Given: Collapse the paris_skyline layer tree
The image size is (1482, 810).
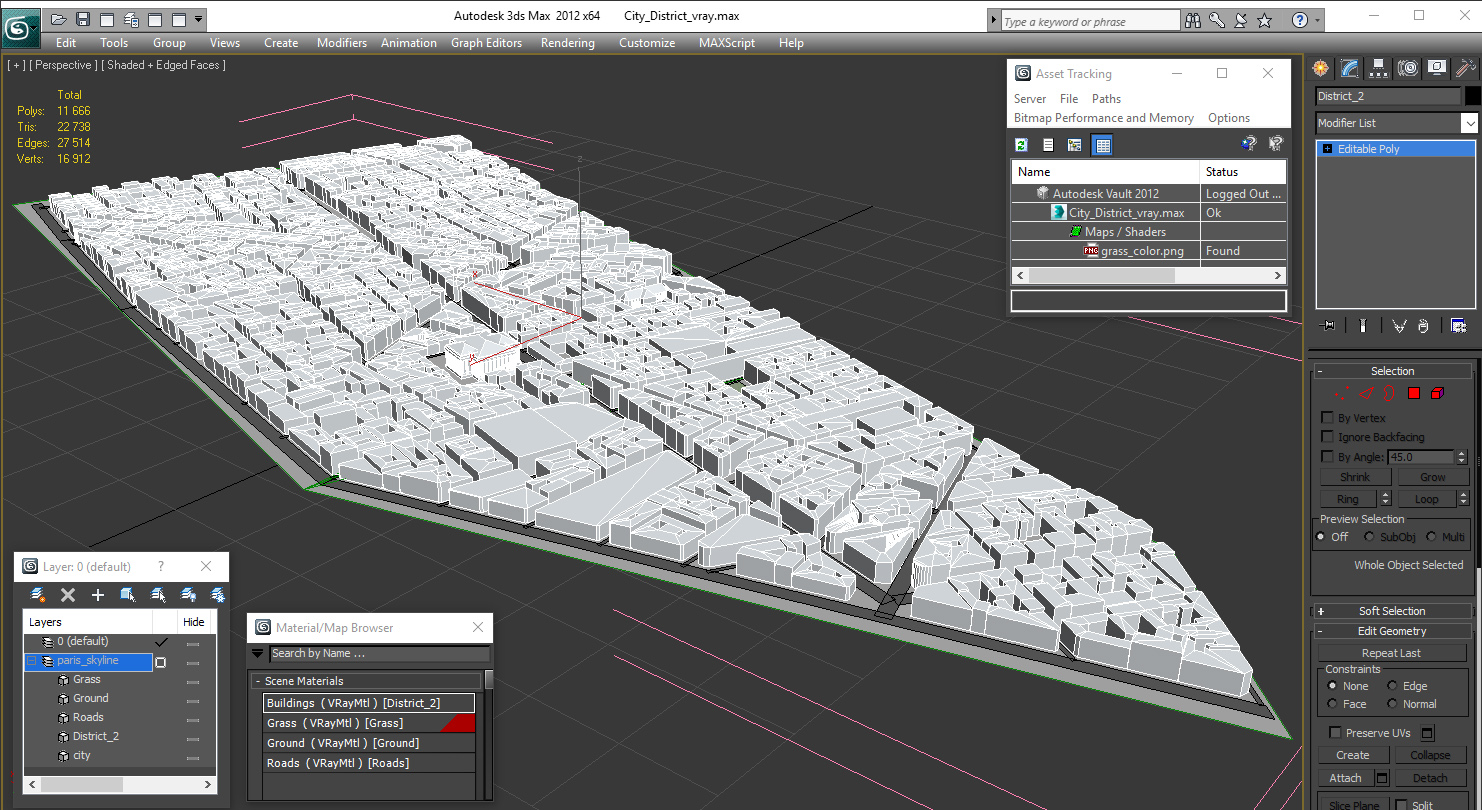Looking at the screenshot, I should (31, 661).
